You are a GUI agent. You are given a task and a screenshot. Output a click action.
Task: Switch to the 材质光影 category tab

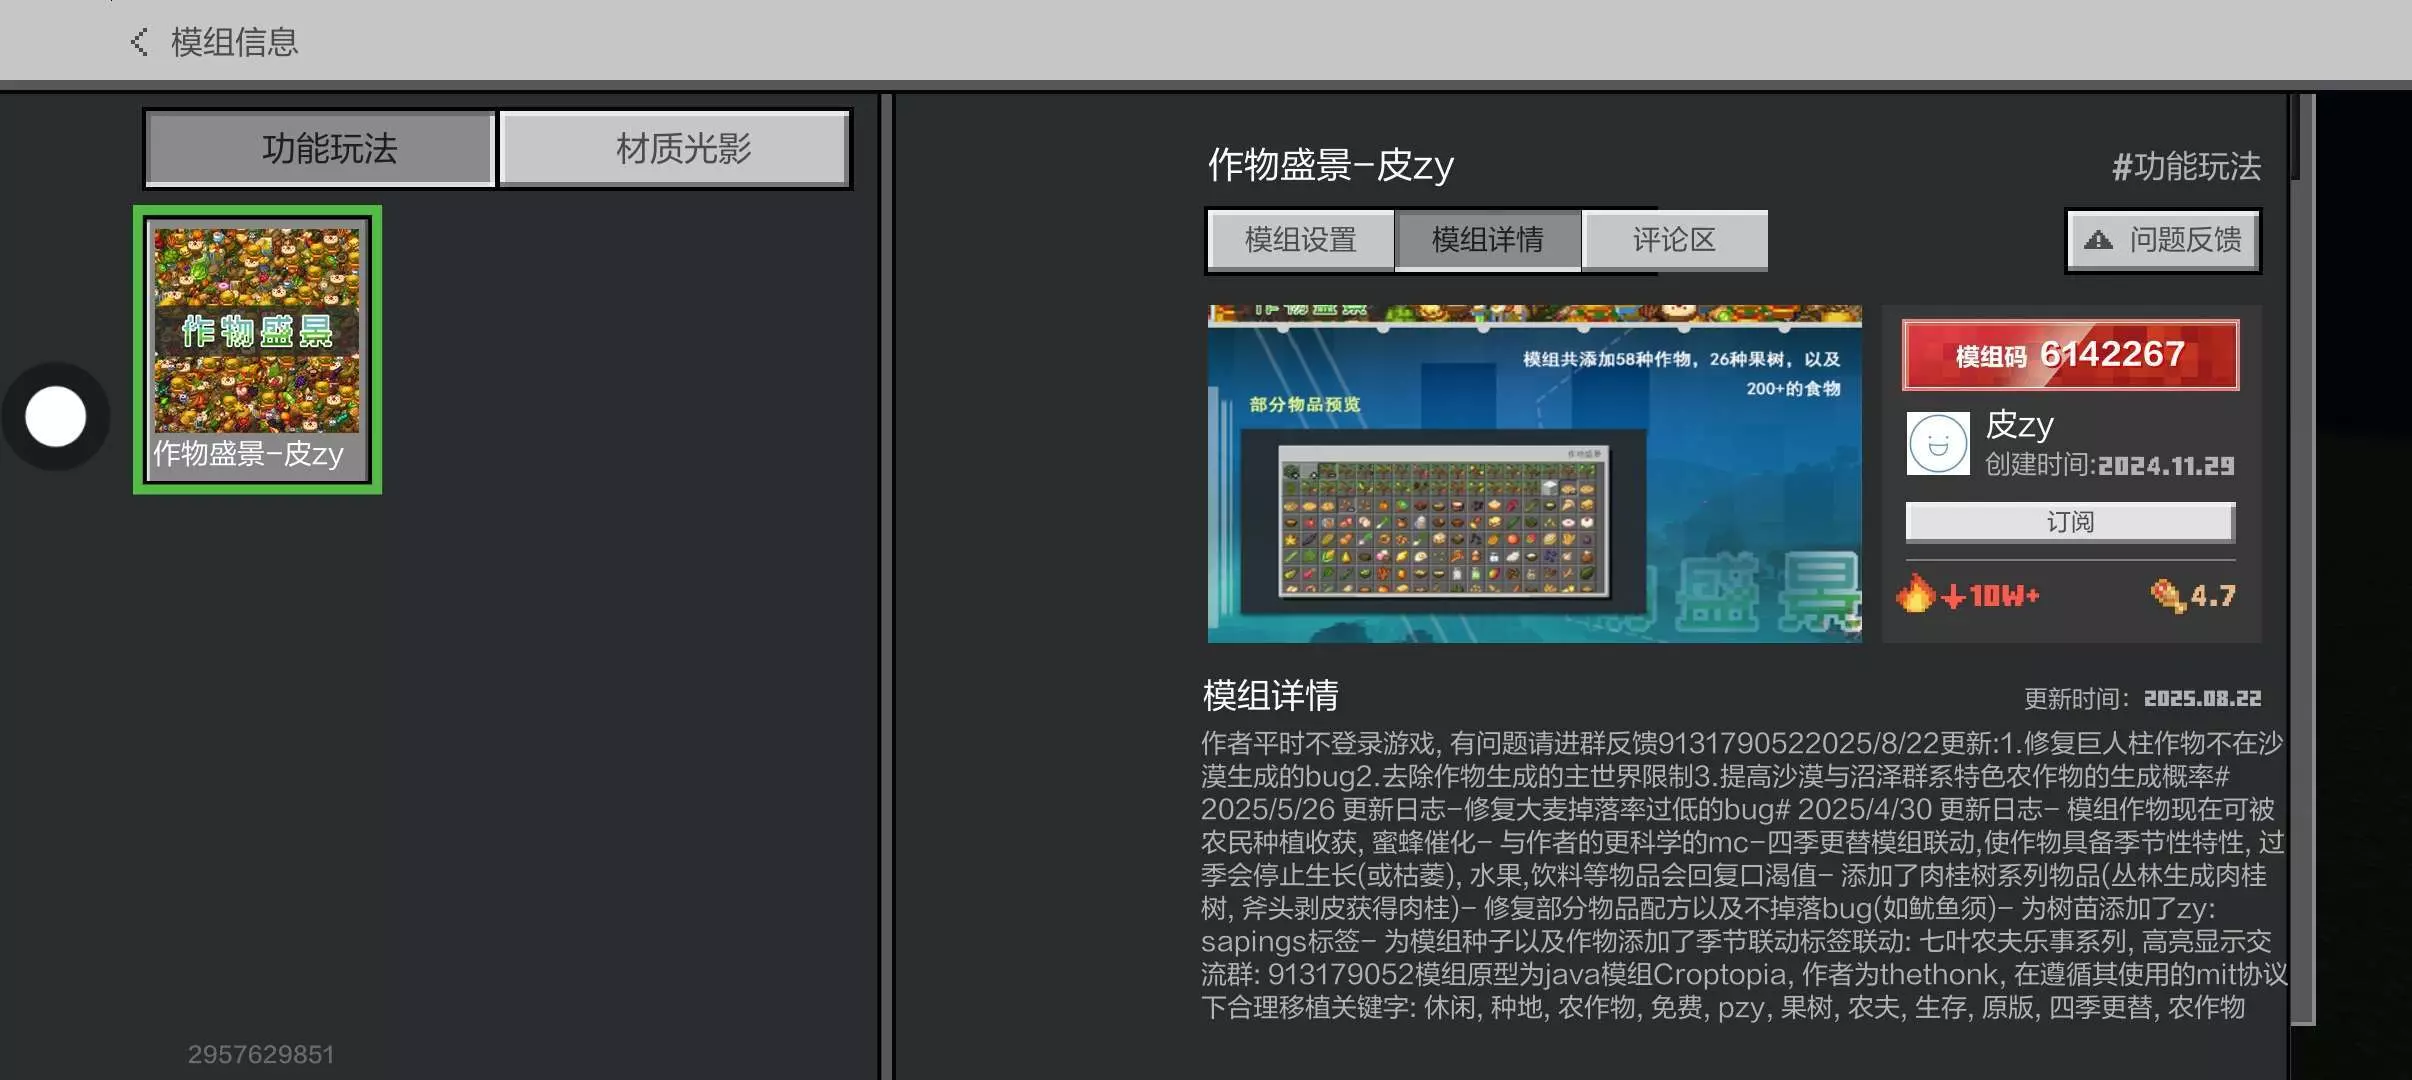point(675,149)
